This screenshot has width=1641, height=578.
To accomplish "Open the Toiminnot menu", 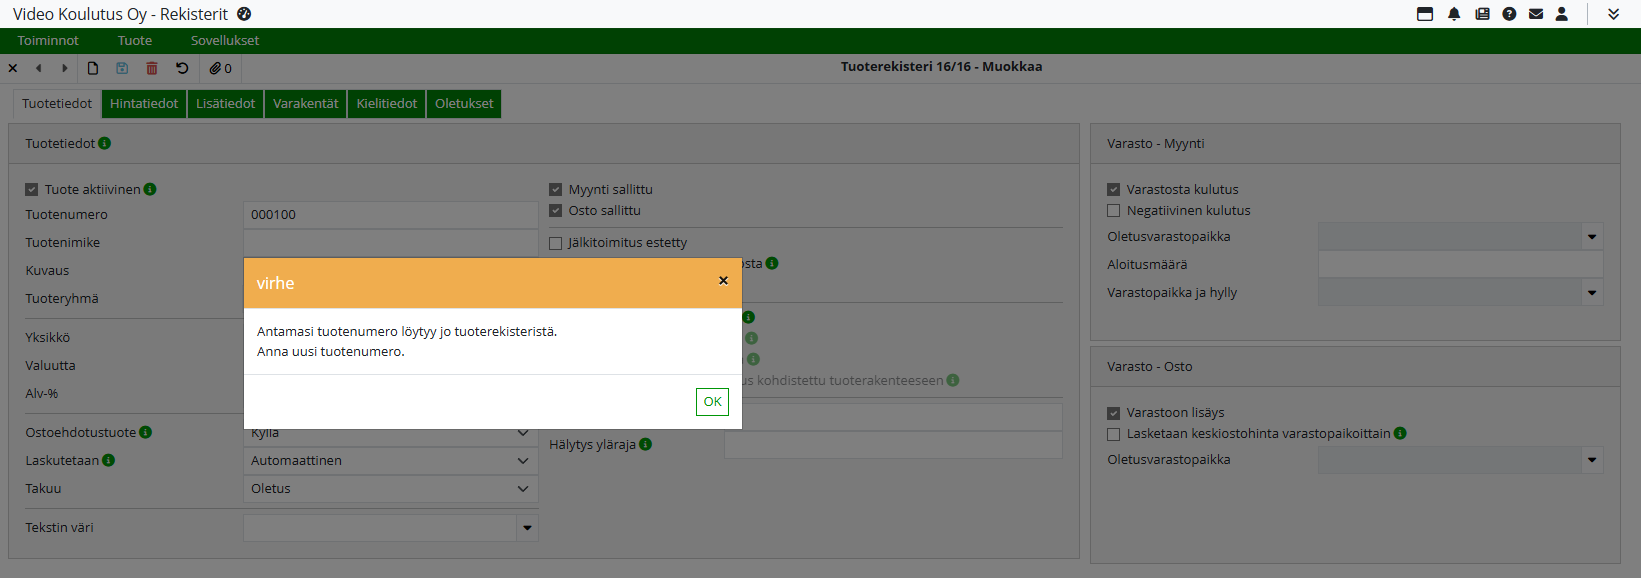I will point(48,41).
